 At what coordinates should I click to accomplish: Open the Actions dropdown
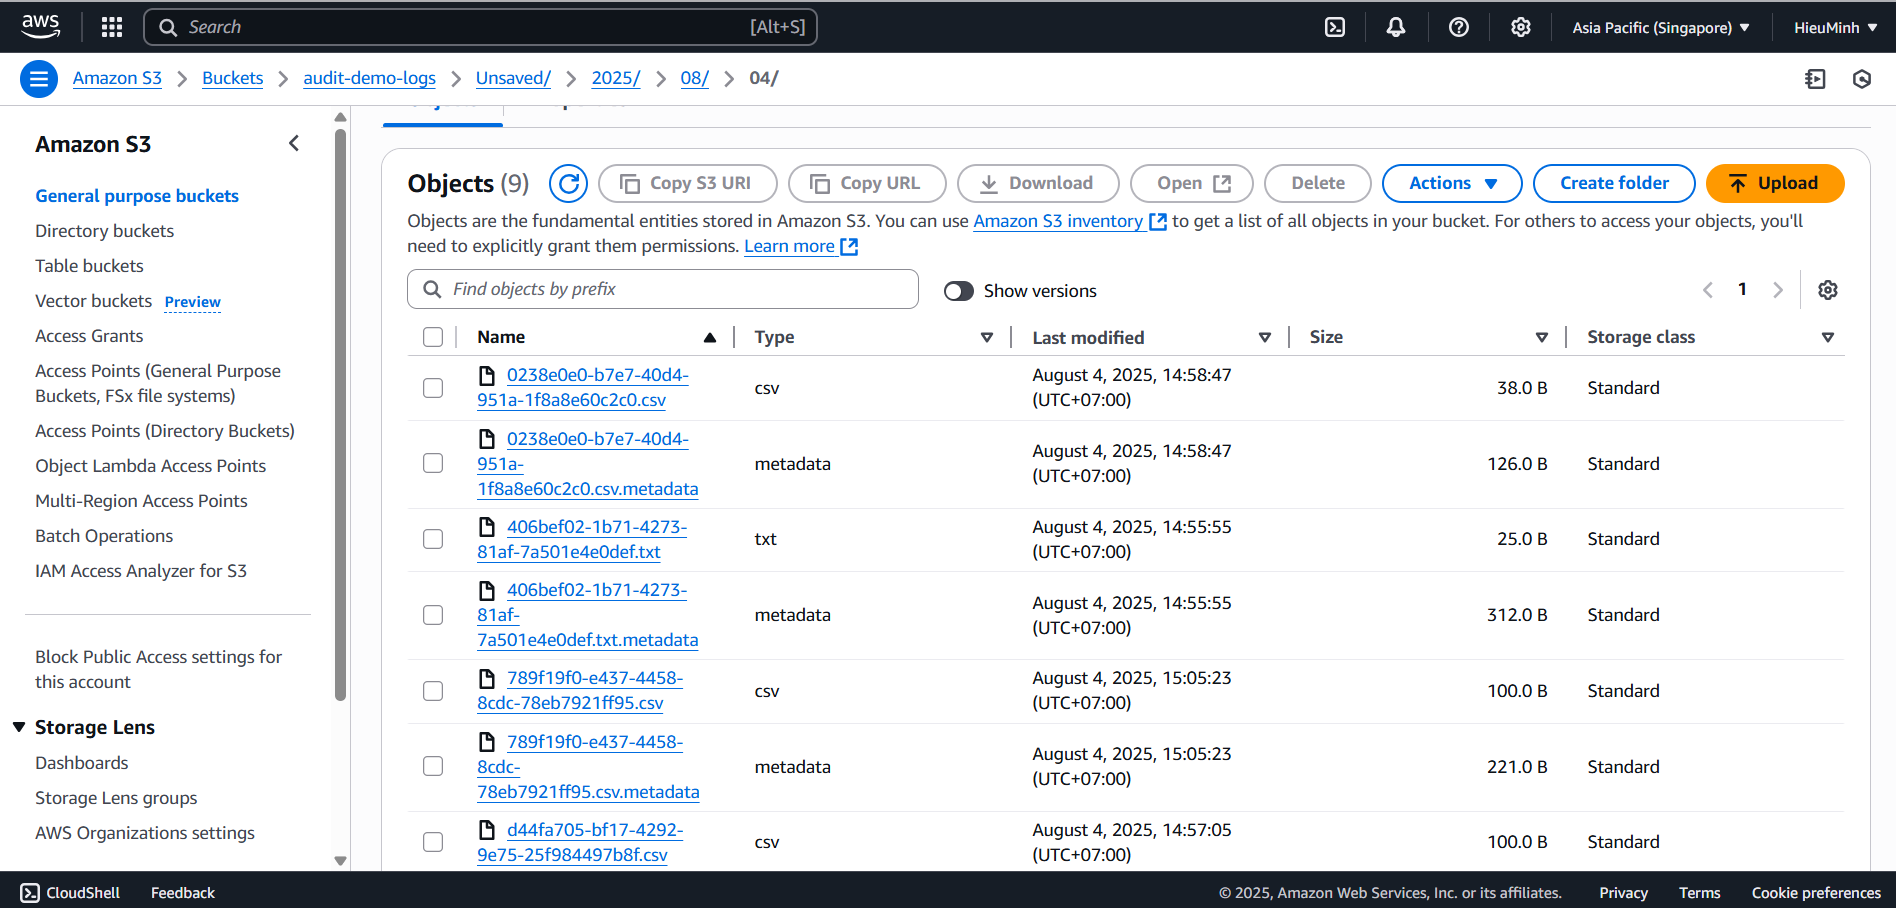[x=1452, y=183]
